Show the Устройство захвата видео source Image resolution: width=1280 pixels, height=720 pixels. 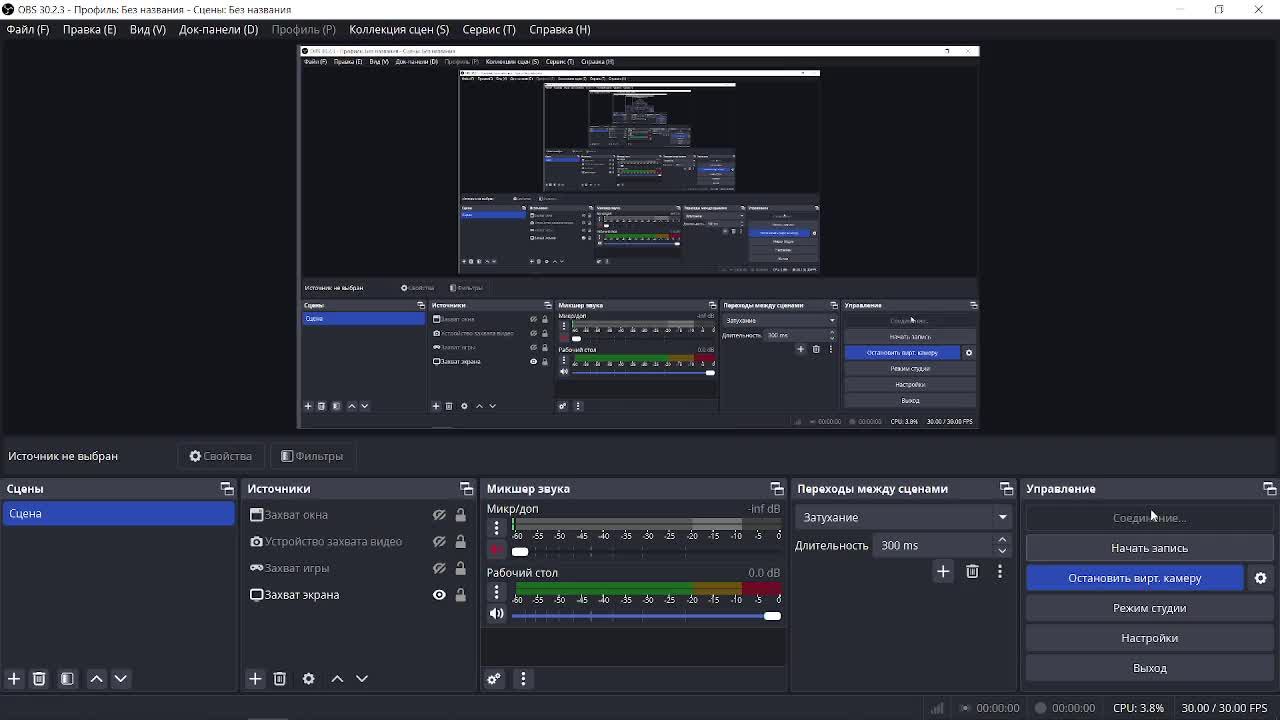[439, 542]
